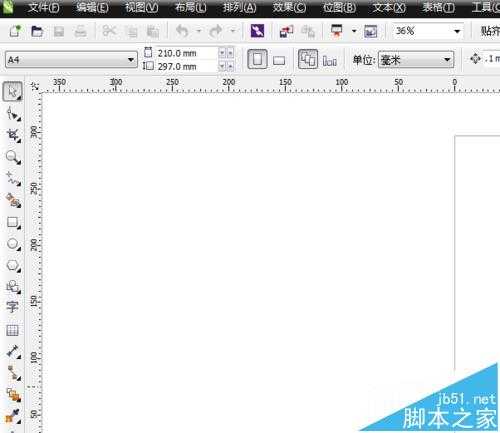Create a new document
The image size is (500, 433).
point(15,31)
